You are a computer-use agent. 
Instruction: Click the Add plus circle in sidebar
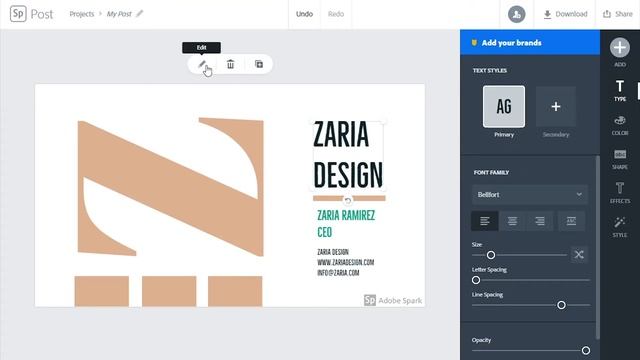(620, 48)
